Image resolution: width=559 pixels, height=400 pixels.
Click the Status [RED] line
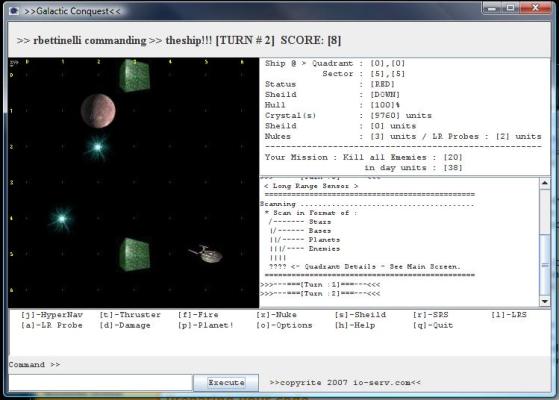tap(330, 84)
